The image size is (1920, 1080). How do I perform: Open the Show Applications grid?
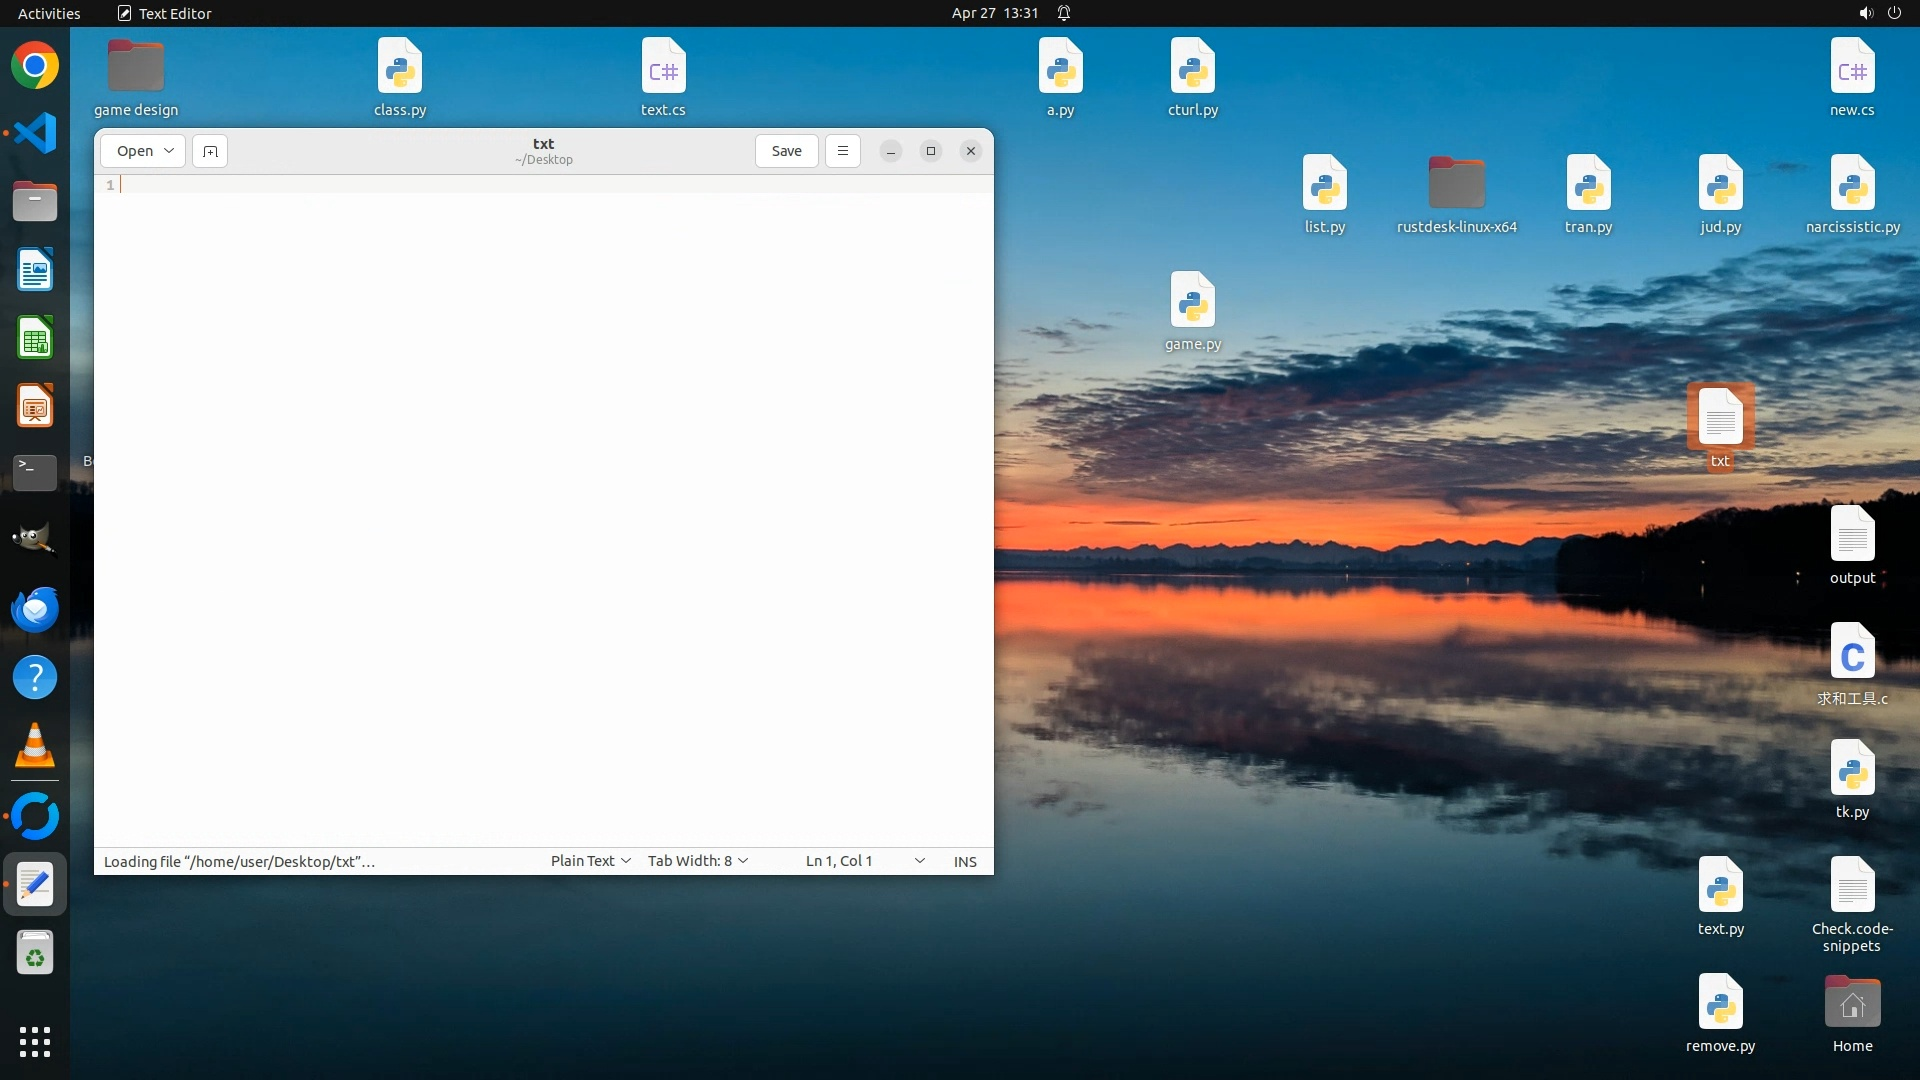(x=35, y=1041)
